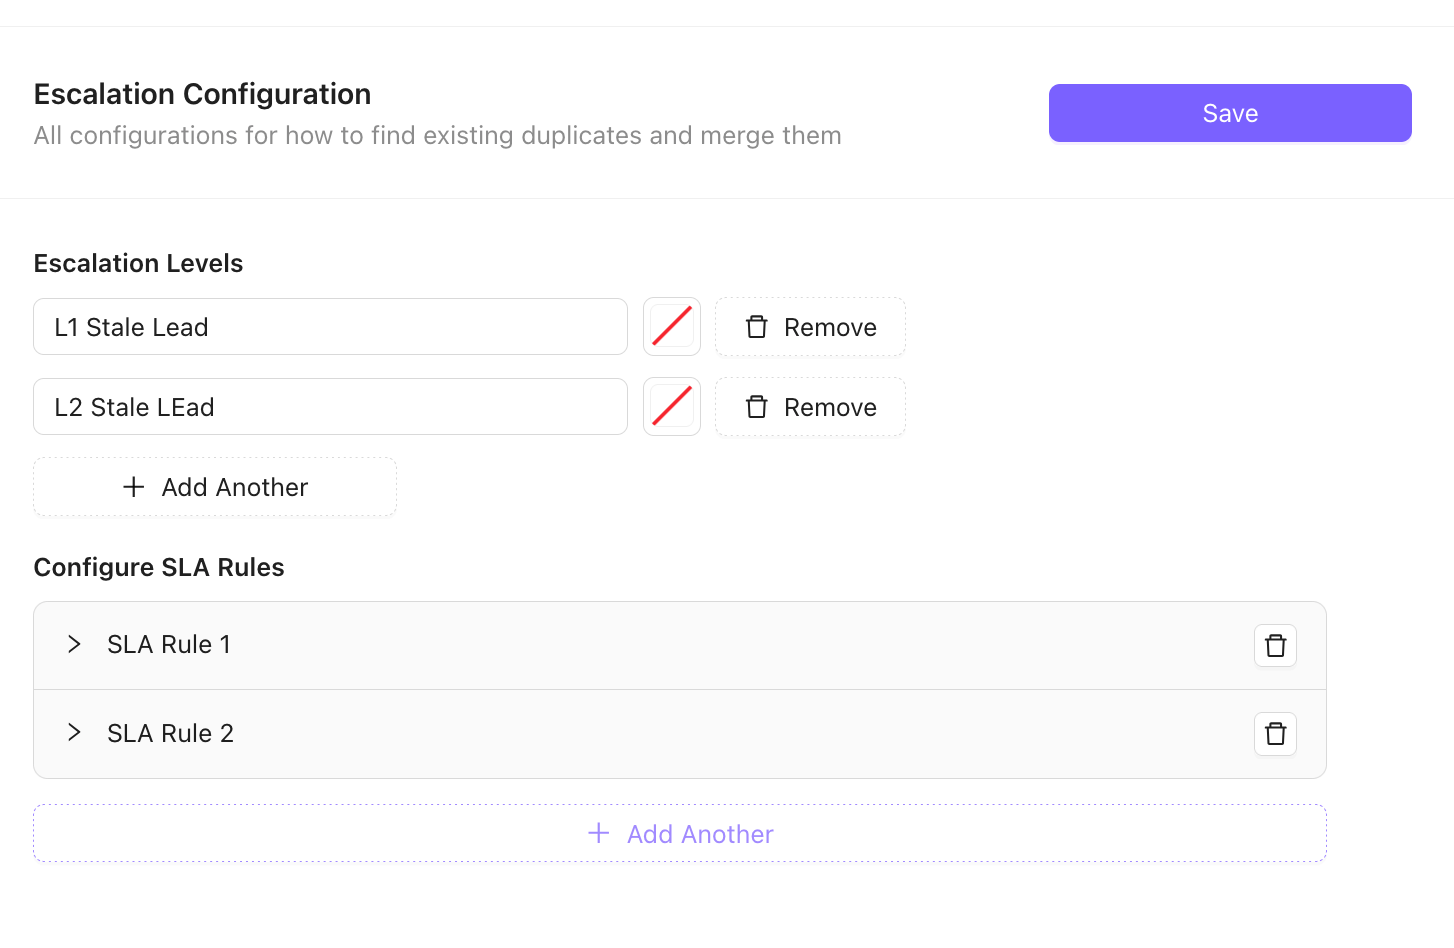Expand SLA Rule 1 with its chevron
Viewport: 1454px width, 948px height.
[x=74, y=645]
